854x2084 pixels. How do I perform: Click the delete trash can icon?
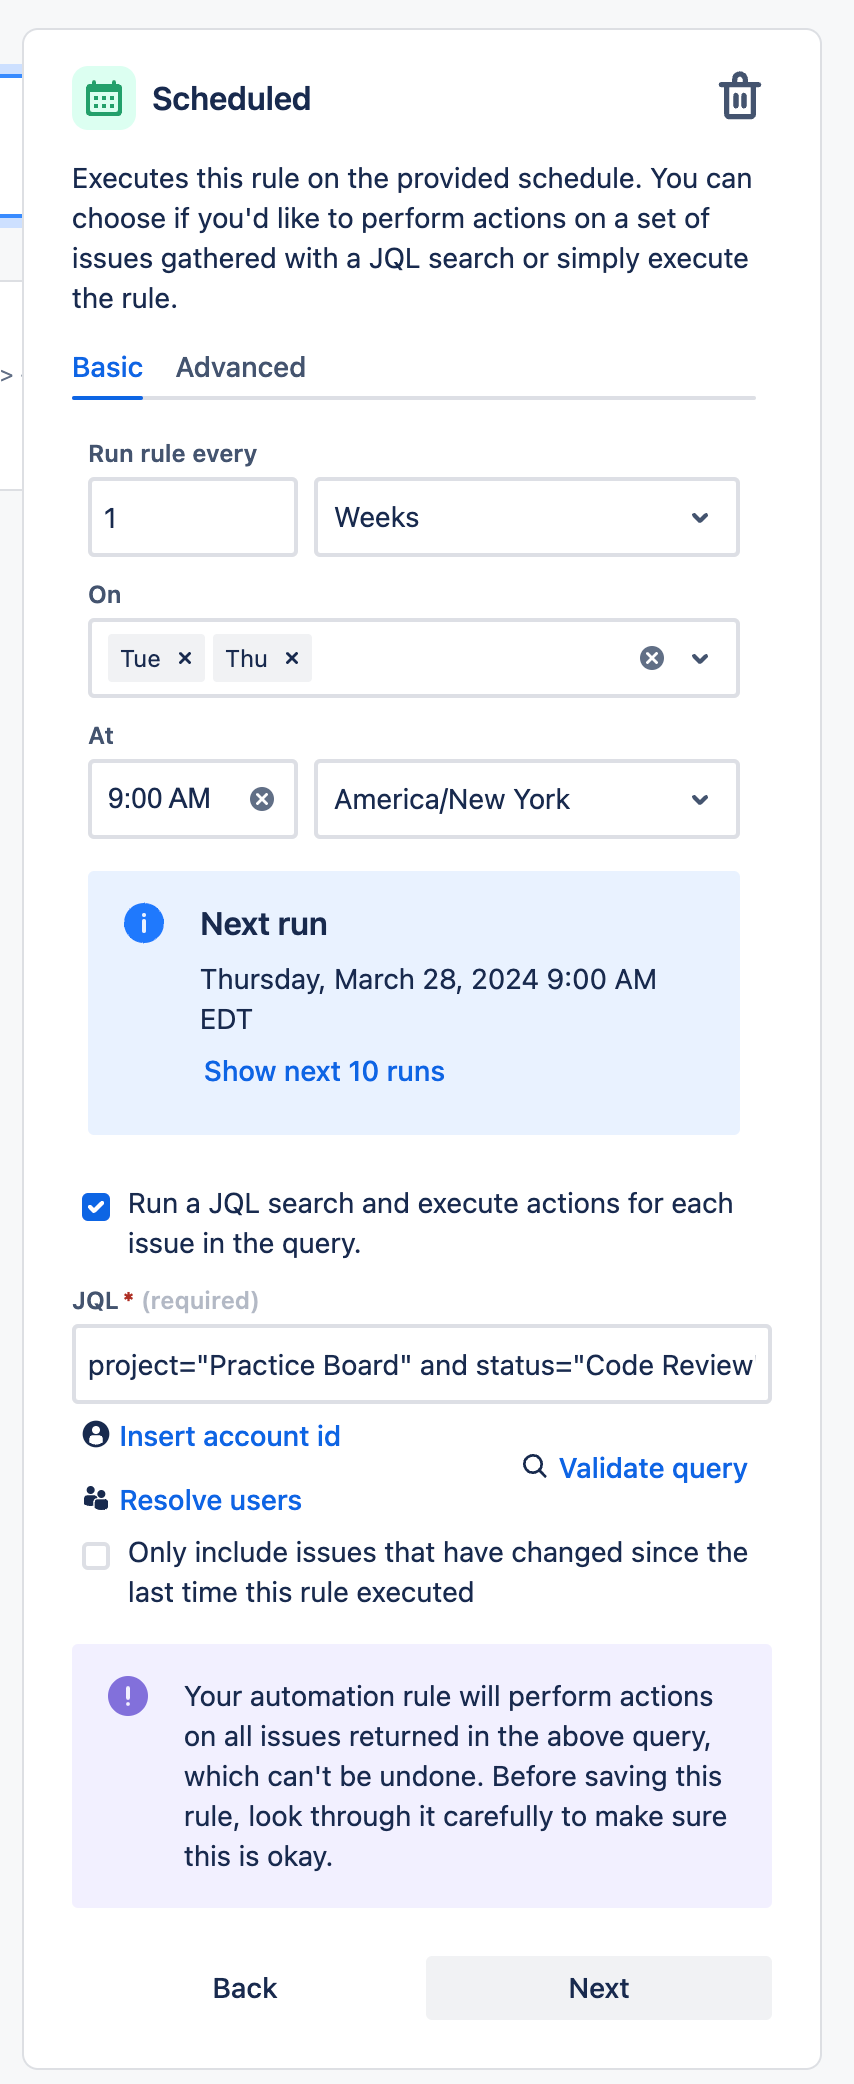[x=740, y=96]
